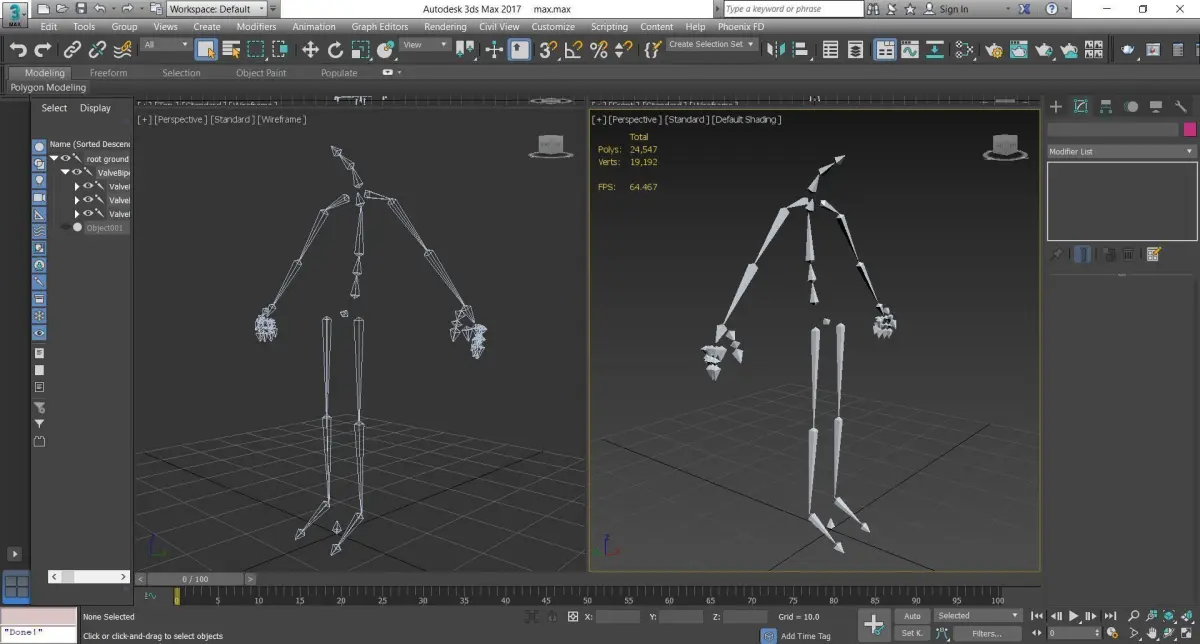Screen dimensions: 1200x644
Task: Activate the Select and Link tool
Action: tap(73, 49)
